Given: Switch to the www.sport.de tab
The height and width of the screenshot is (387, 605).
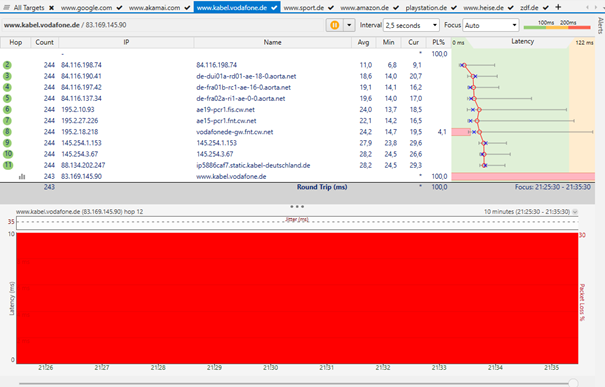Looking at the screenshot, I should 304,7.
